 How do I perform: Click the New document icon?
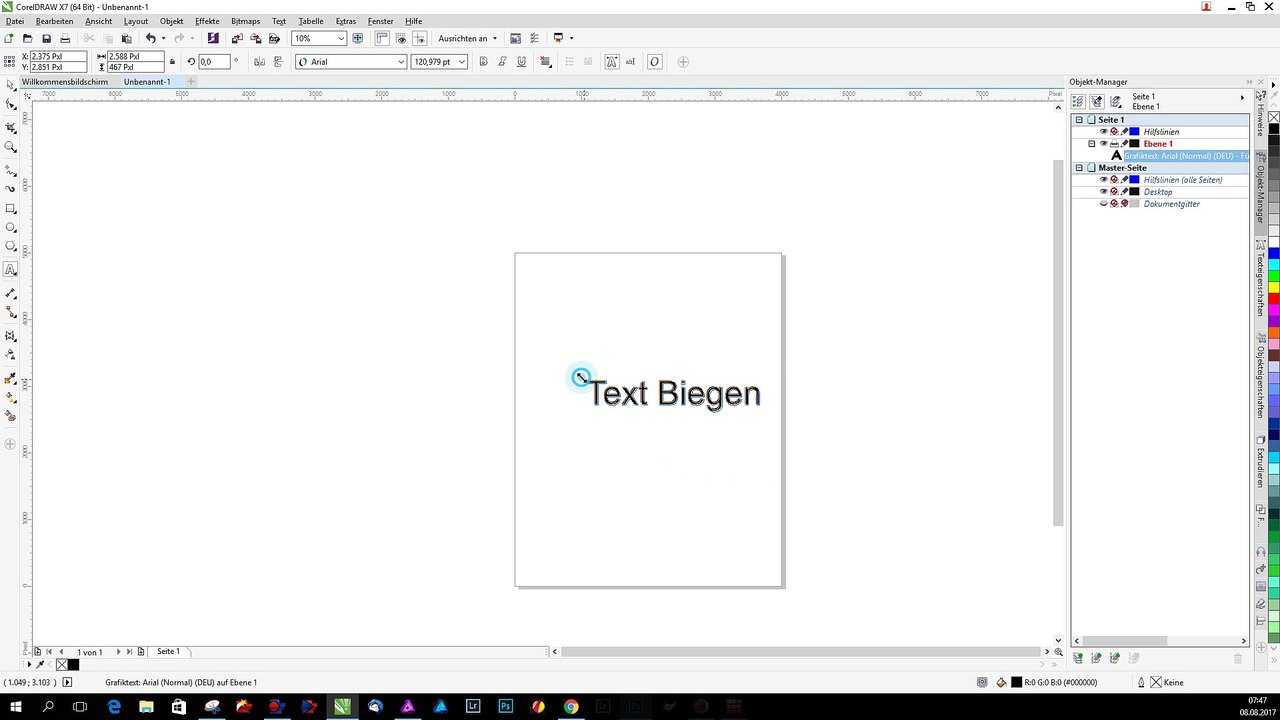click(x=9, y=38)
